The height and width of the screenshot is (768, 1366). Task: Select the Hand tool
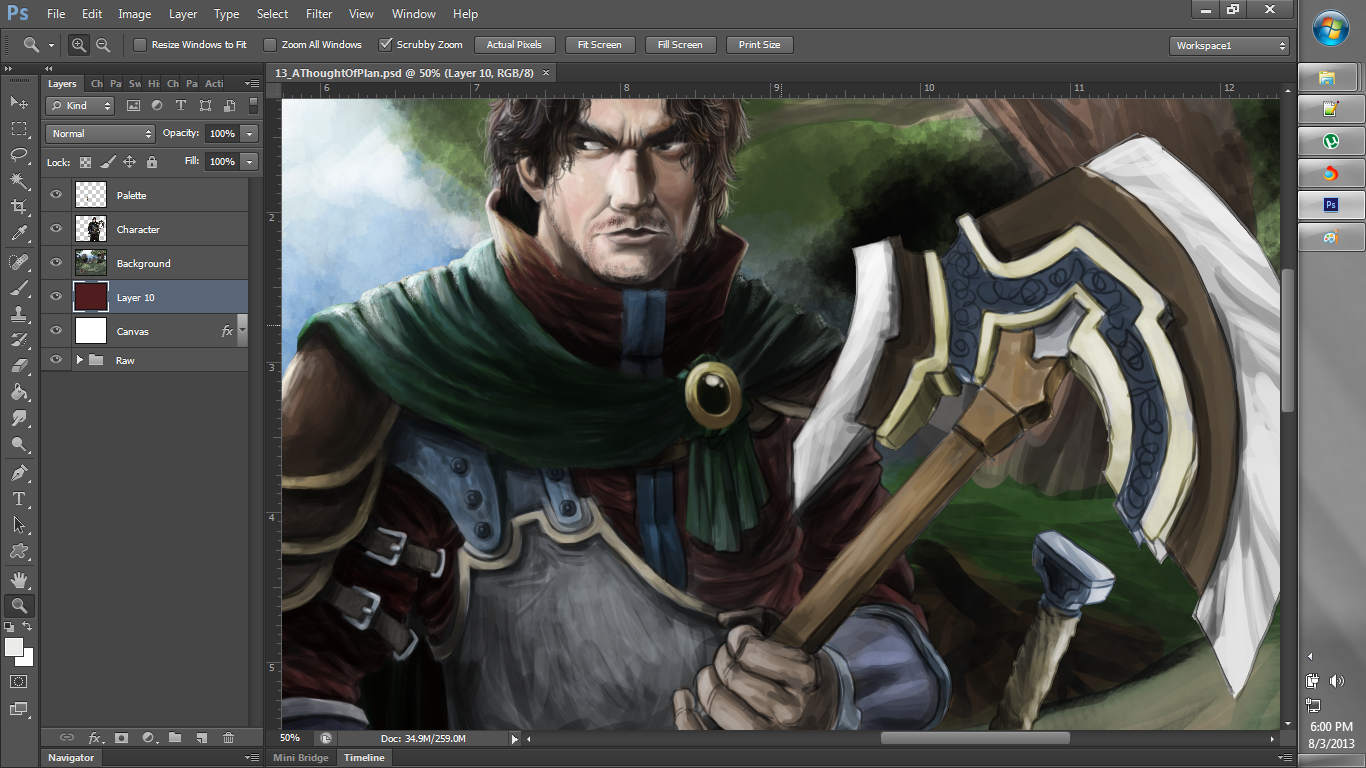click(19, 579)
